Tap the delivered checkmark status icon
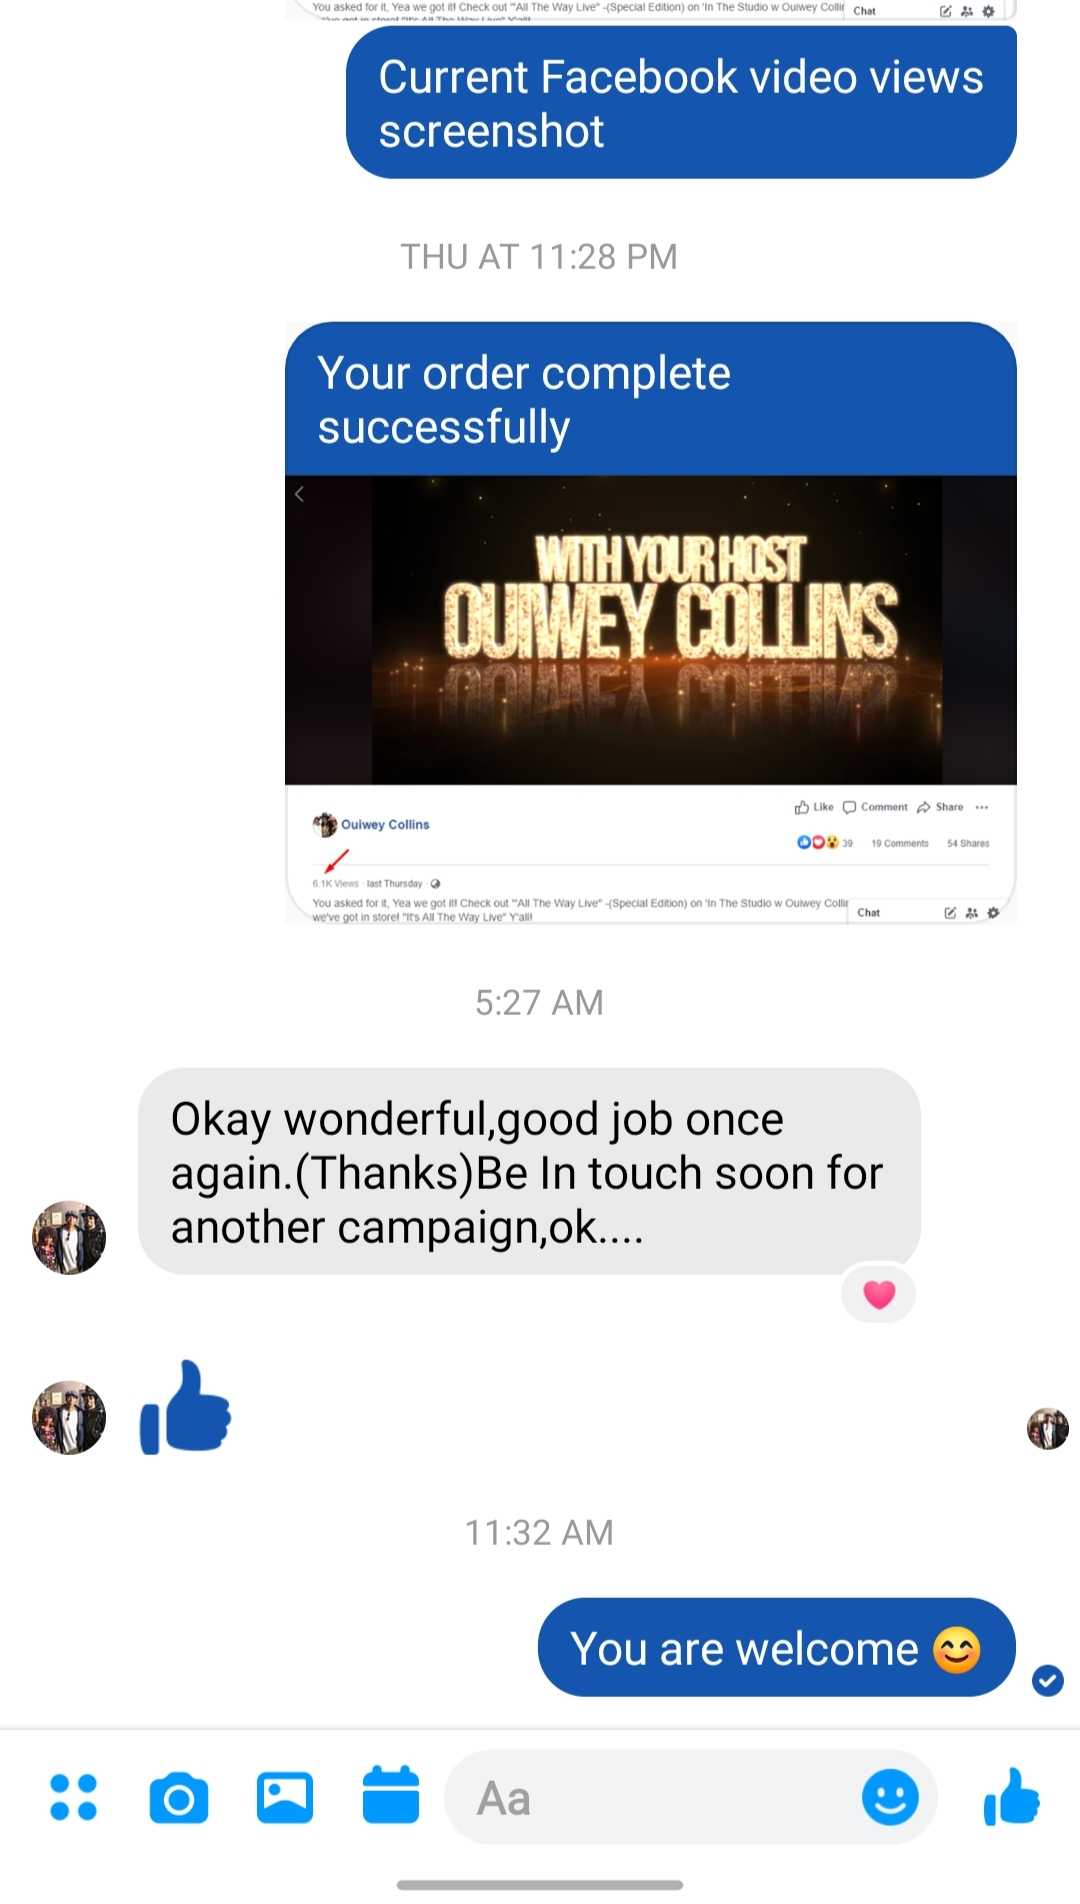The width and height of the screenshot is (1080, 1904). 1048,1680
